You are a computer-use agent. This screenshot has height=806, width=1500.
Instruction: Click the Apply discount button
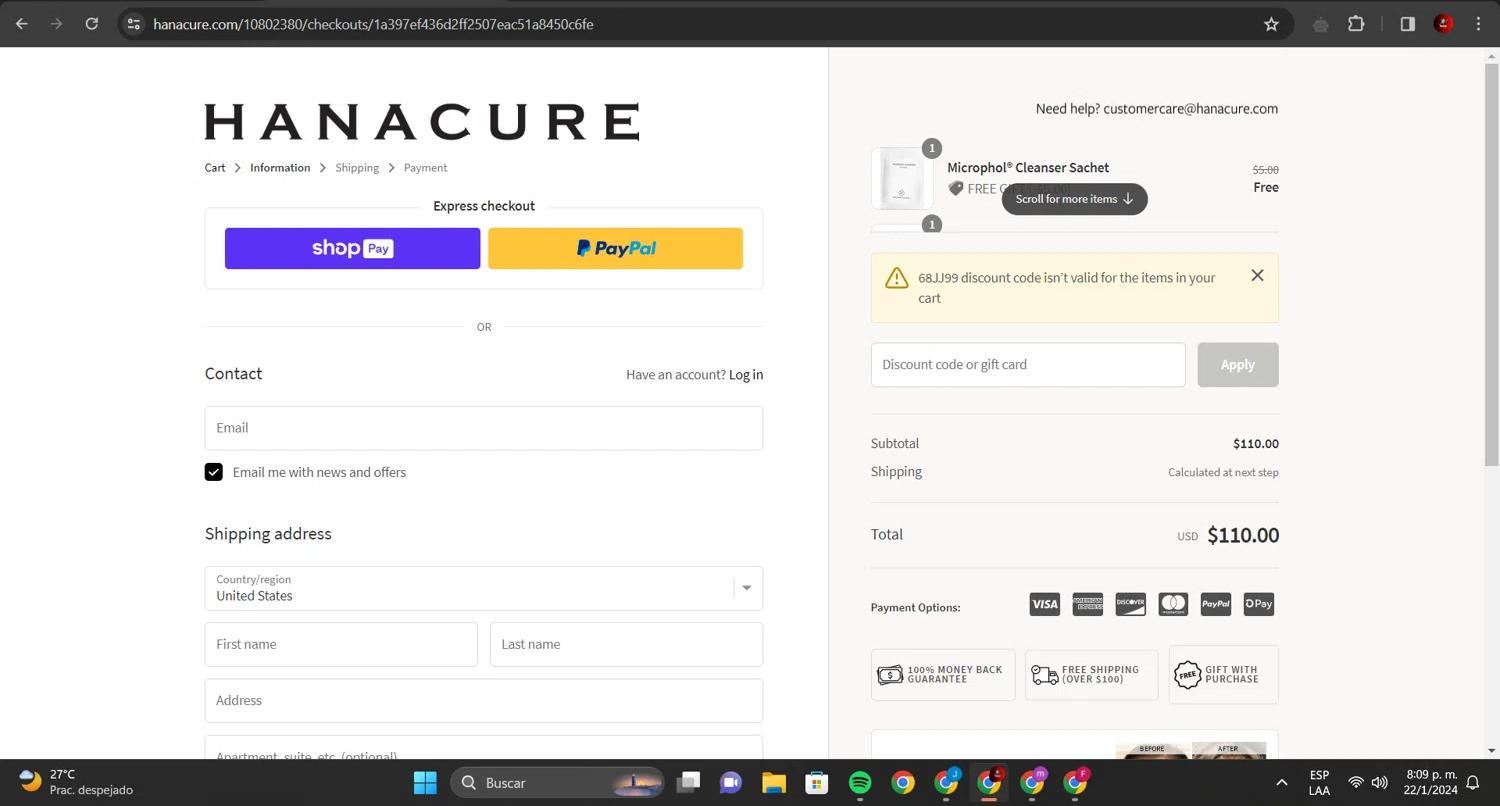pos(1238,365)
